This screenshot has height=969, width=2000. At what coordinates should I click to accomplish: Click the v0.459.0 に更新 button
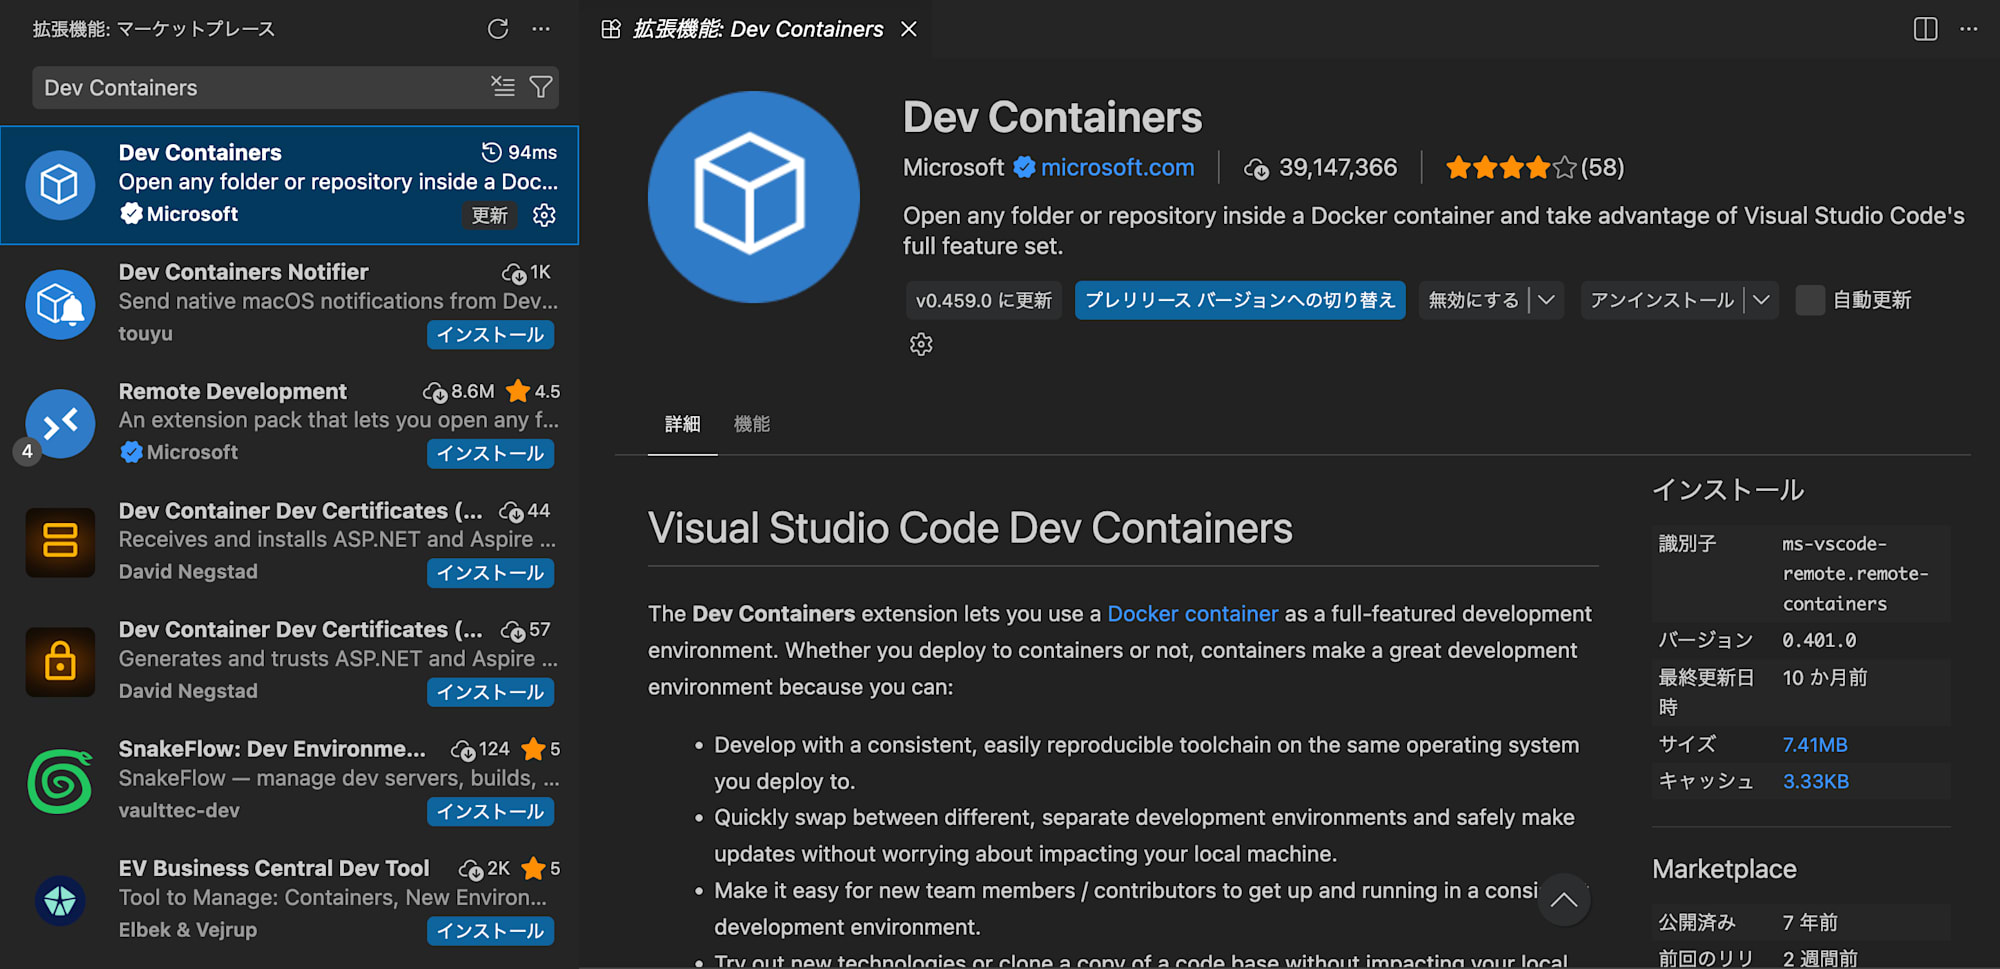[984, 300]
